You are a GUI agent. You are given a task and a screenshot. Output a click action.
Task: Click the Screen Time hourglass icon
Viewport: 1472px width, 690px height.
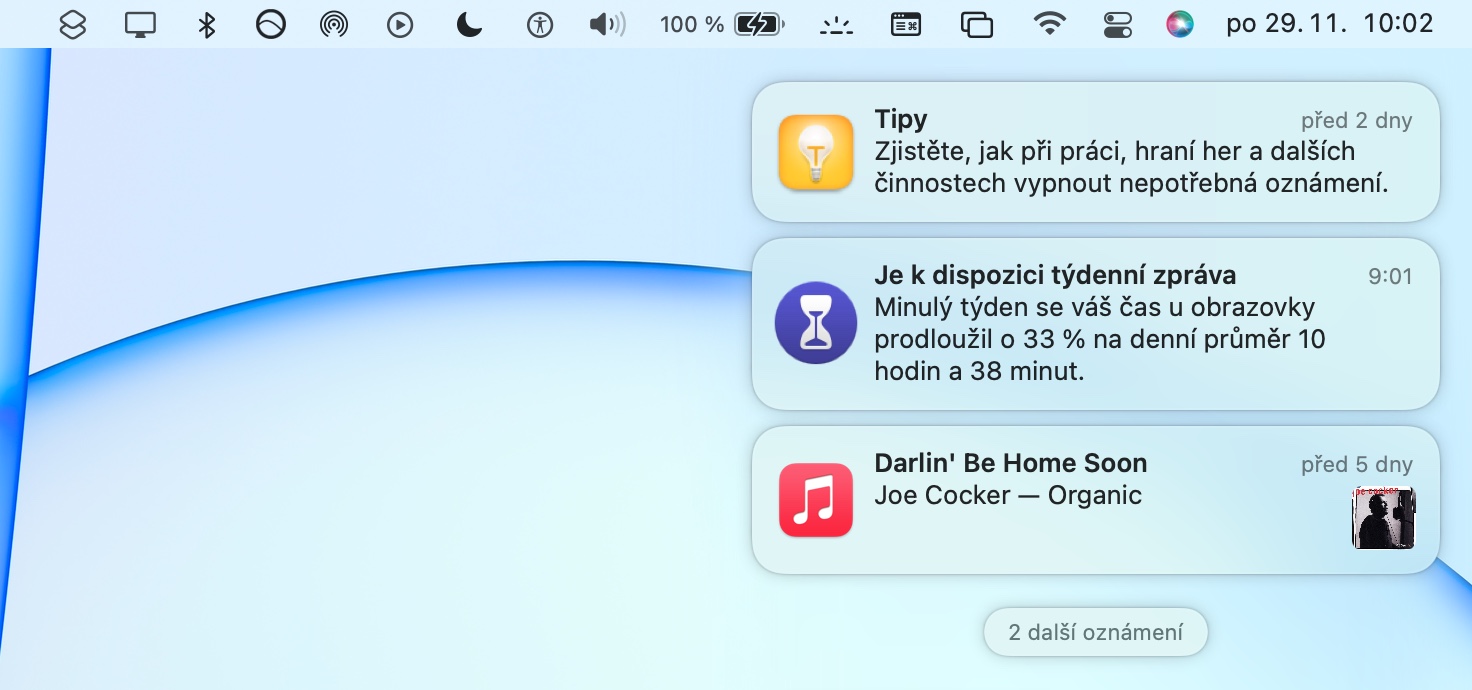pos(815,323)
